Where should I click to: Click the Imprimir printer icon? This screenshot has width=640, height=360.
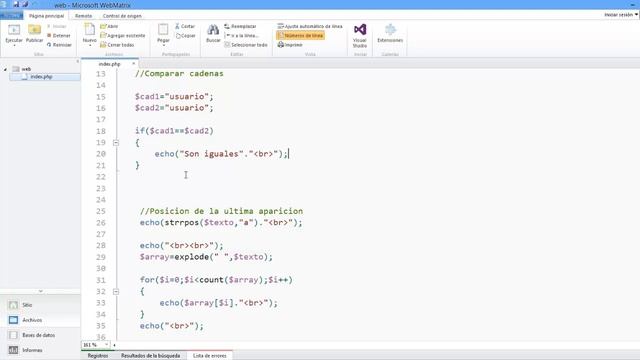pyautogui.click(x=281, y=45)
